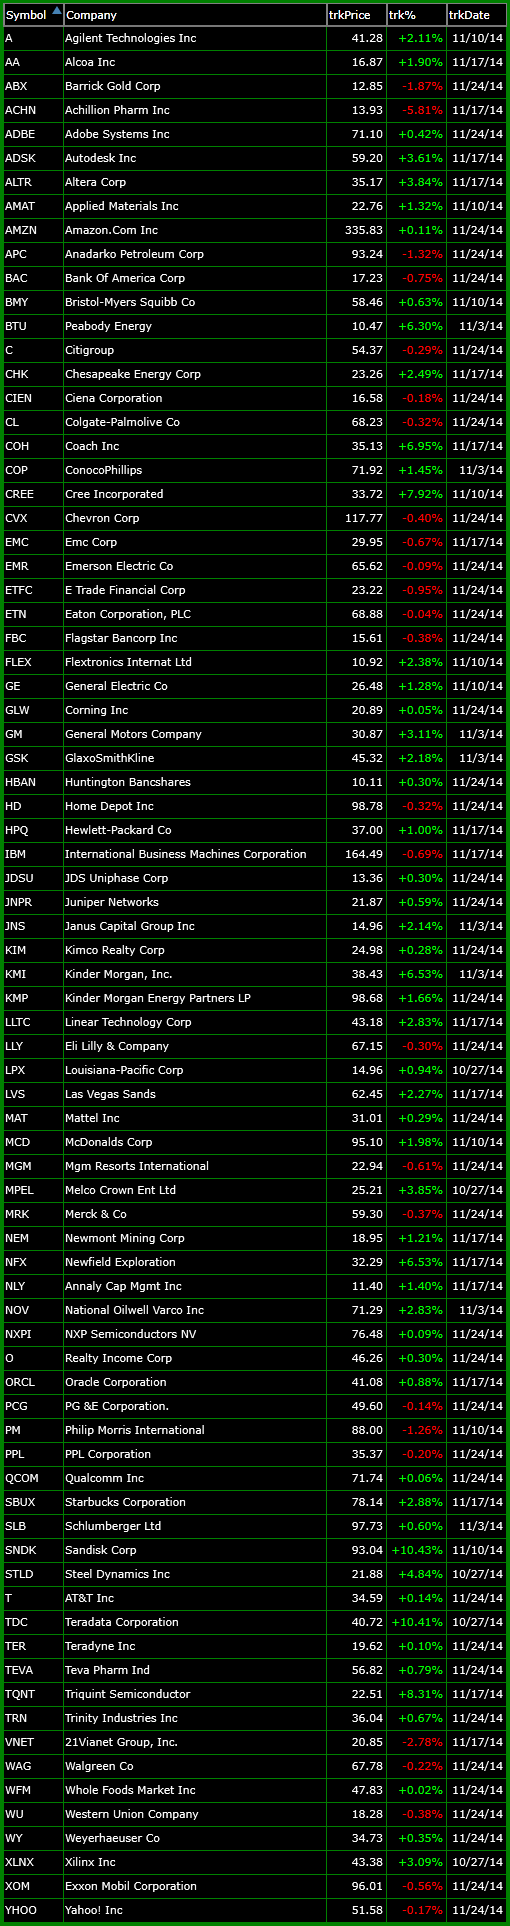
Task: Select Triquint Semiconductor company cell
Action: [x=195, y=1694]
